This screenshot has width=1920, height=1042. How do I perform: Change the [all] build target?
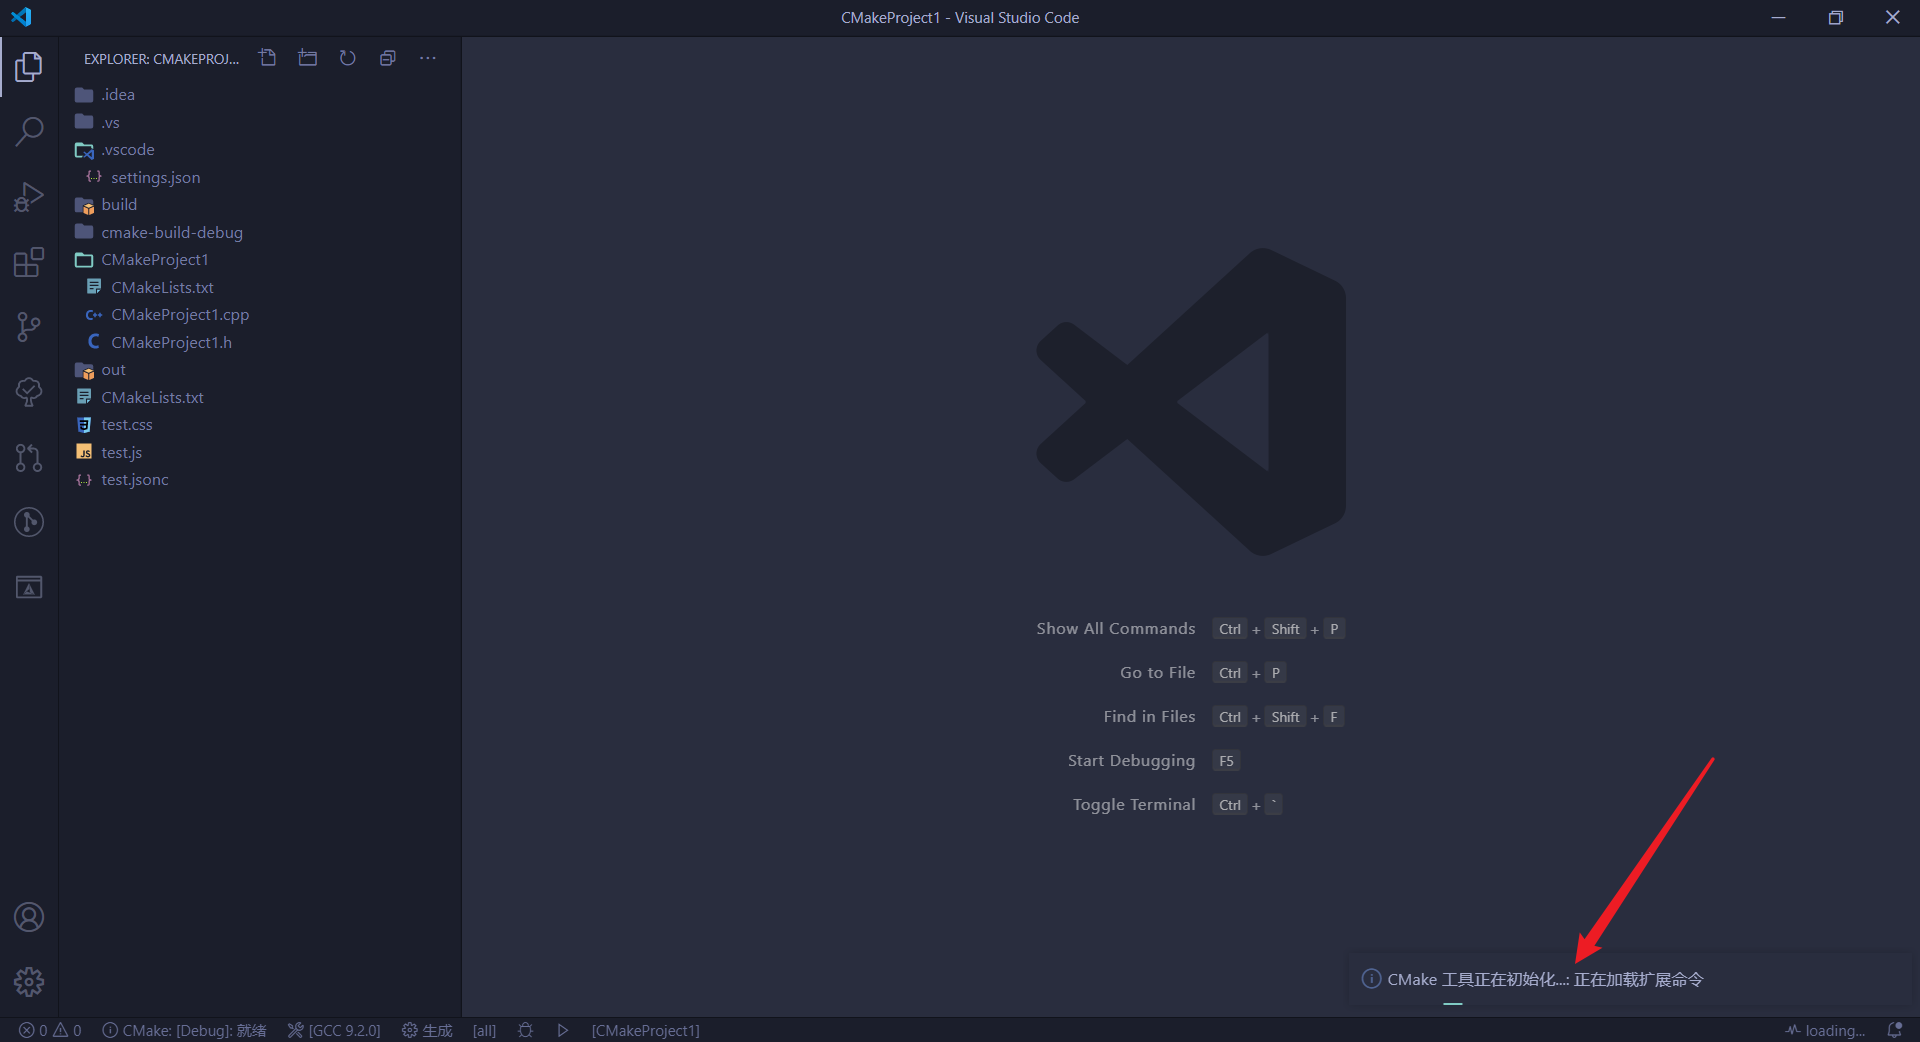[x=484, y=1030]
